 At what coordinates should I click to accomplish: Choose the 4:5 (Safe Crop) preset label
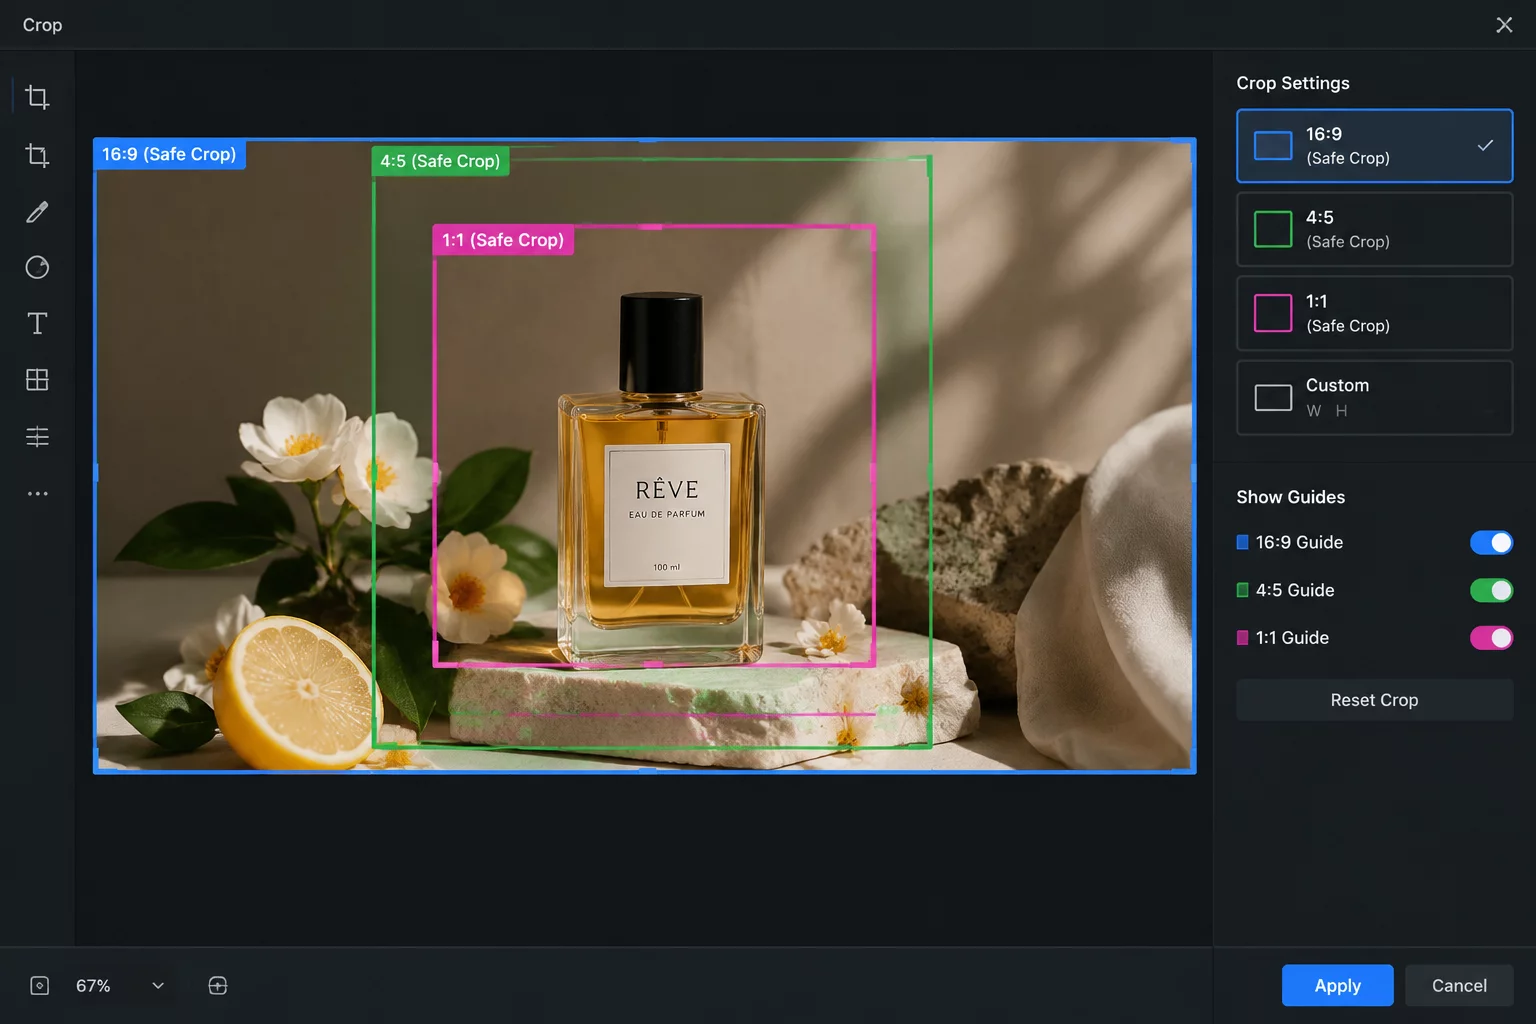[x=1347, y=229]
